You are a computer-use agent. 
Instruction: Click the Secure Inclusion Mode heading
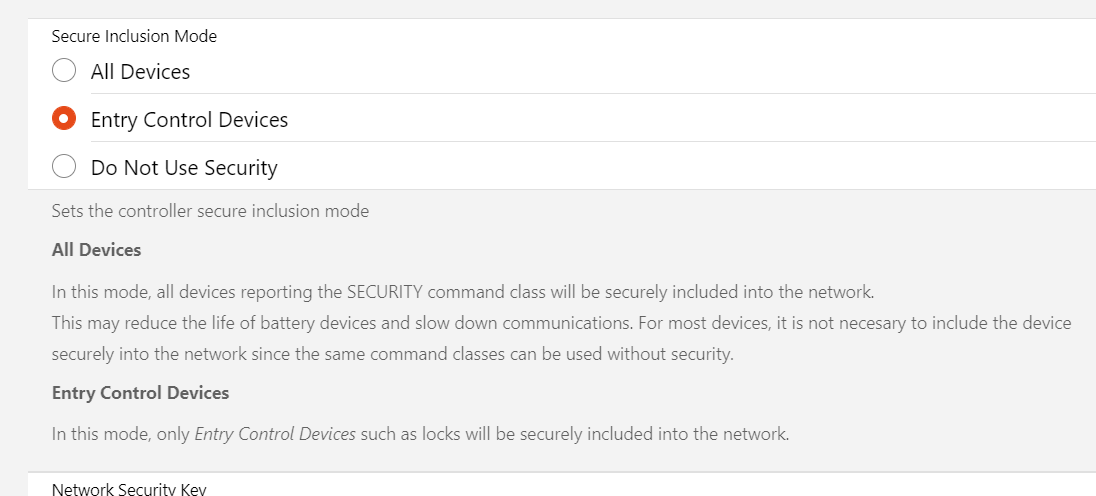(134, 37)
